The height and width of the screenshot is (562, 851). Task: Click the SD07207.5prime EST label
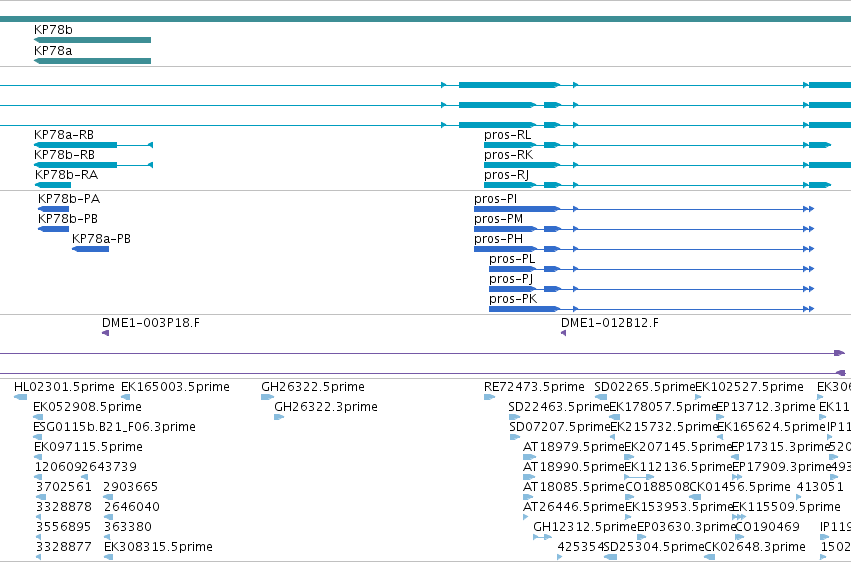560,427
